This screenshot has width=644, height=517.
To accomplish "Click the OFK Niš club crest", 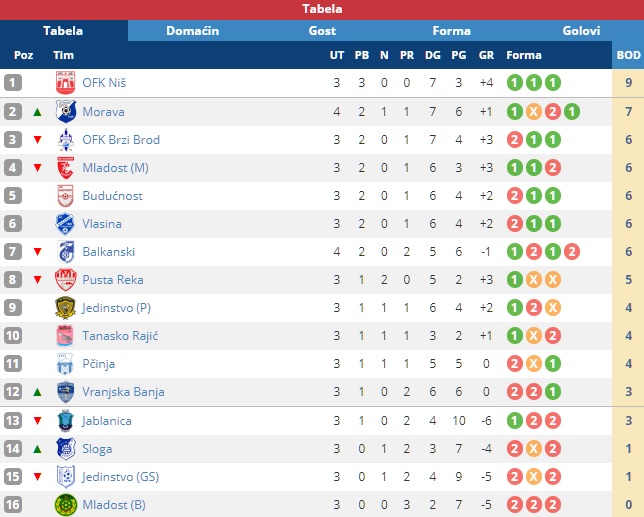I will click(x=65, y=83).
